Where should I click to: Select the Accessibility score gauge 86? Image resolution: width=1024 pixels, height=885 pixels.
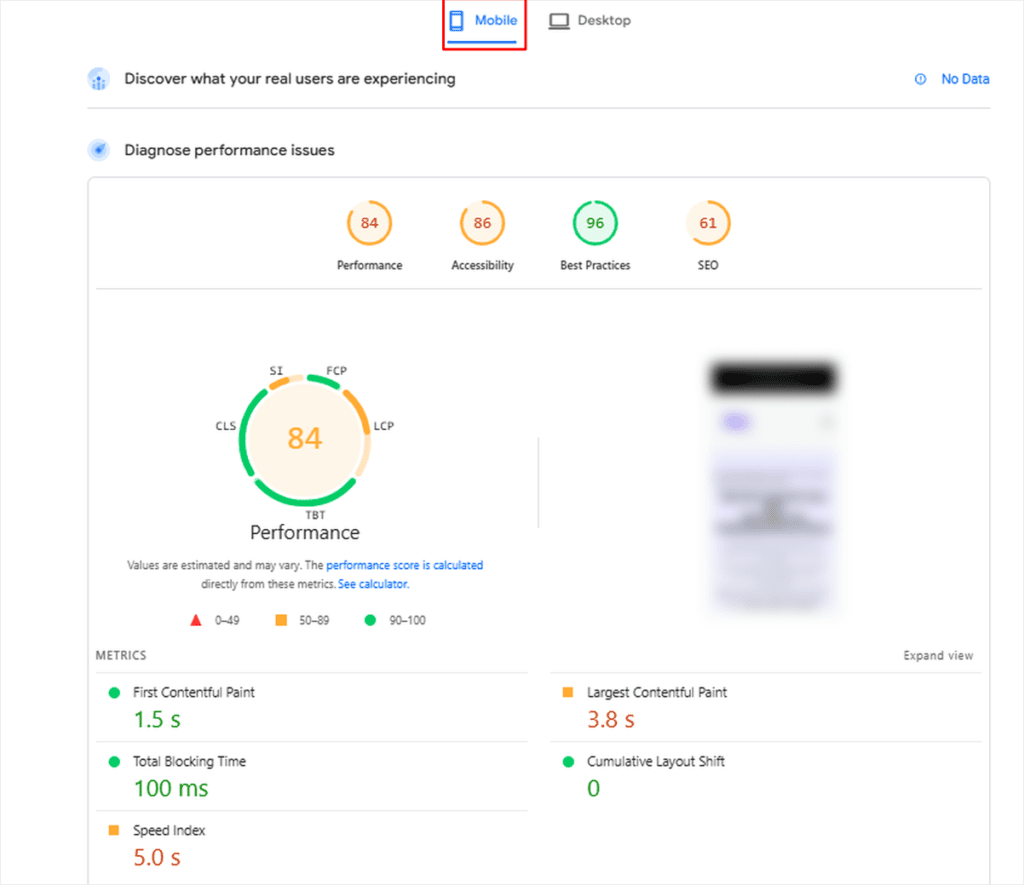click(482, 223)
